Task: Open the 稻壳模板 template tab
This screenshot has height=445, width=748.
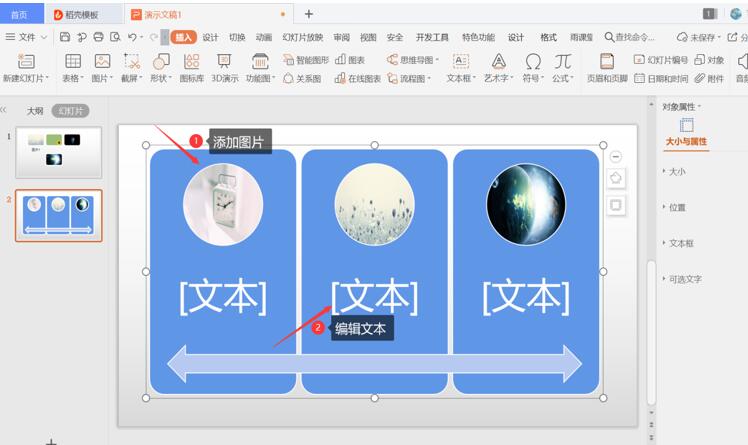Action: tap(83, 14)
